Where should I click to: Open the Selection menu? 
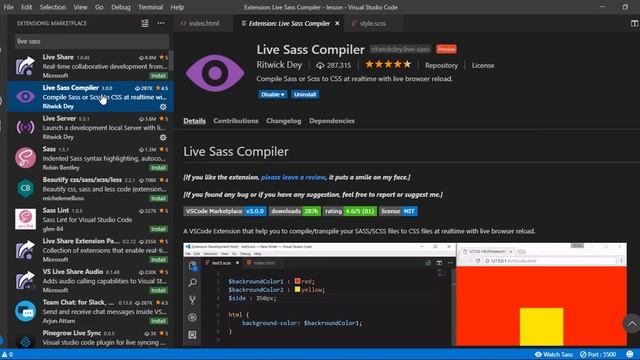53,7
